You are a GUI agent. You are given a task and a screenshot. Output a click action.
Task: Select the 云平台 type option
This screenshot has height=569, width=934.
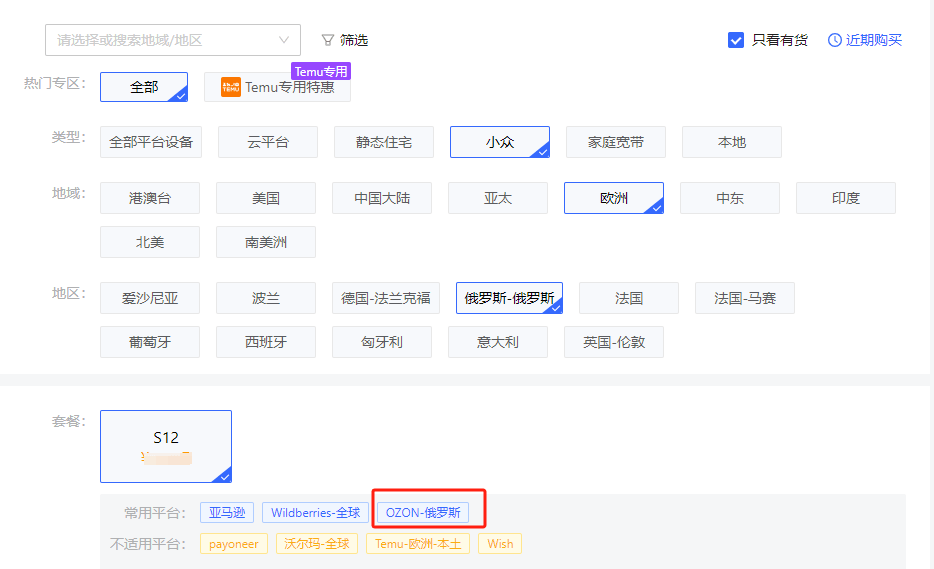click(x=268, y=142)
